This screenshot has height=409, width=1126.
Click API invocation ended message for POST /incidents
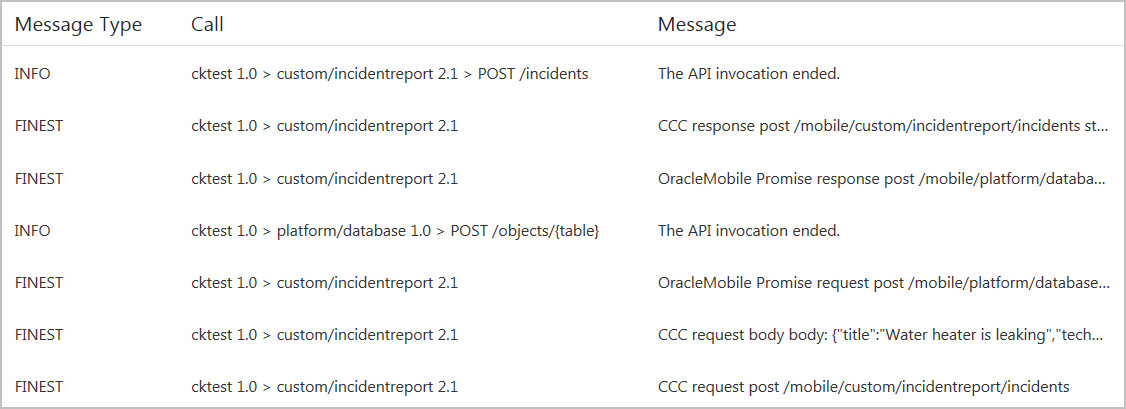click(x=748, y=73)
